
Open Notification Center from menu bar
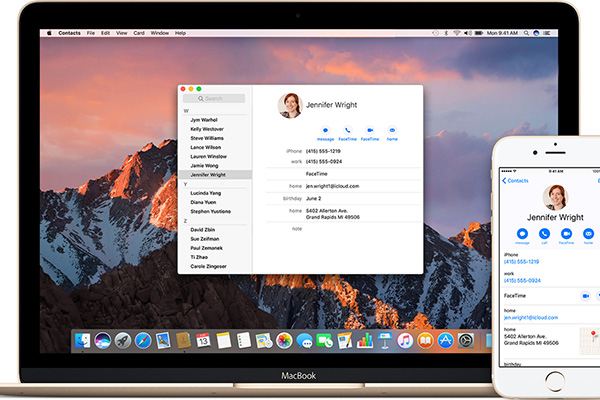[547, 33]
